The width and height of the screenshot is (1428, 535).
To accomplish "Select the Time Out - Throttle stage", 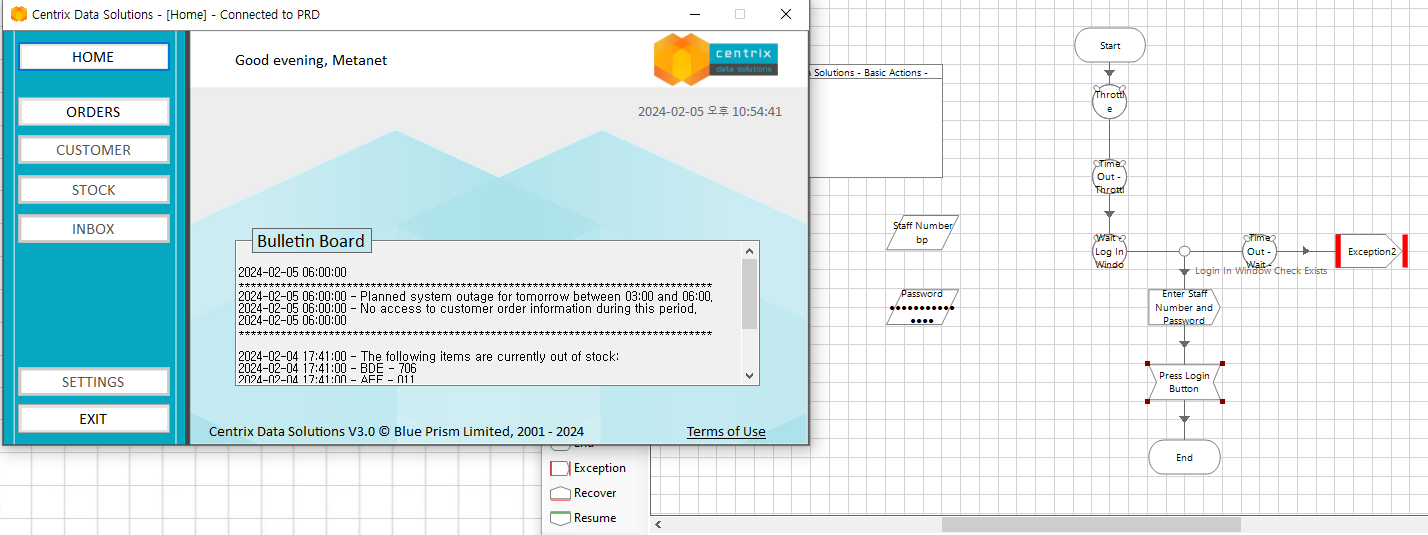I will click(1110, 177).
